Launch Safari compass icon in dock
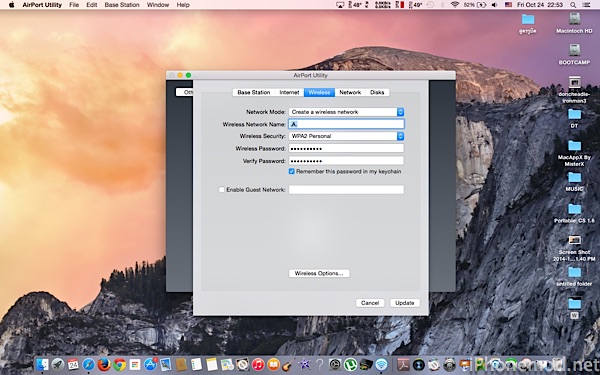 [x=88, y=365]
